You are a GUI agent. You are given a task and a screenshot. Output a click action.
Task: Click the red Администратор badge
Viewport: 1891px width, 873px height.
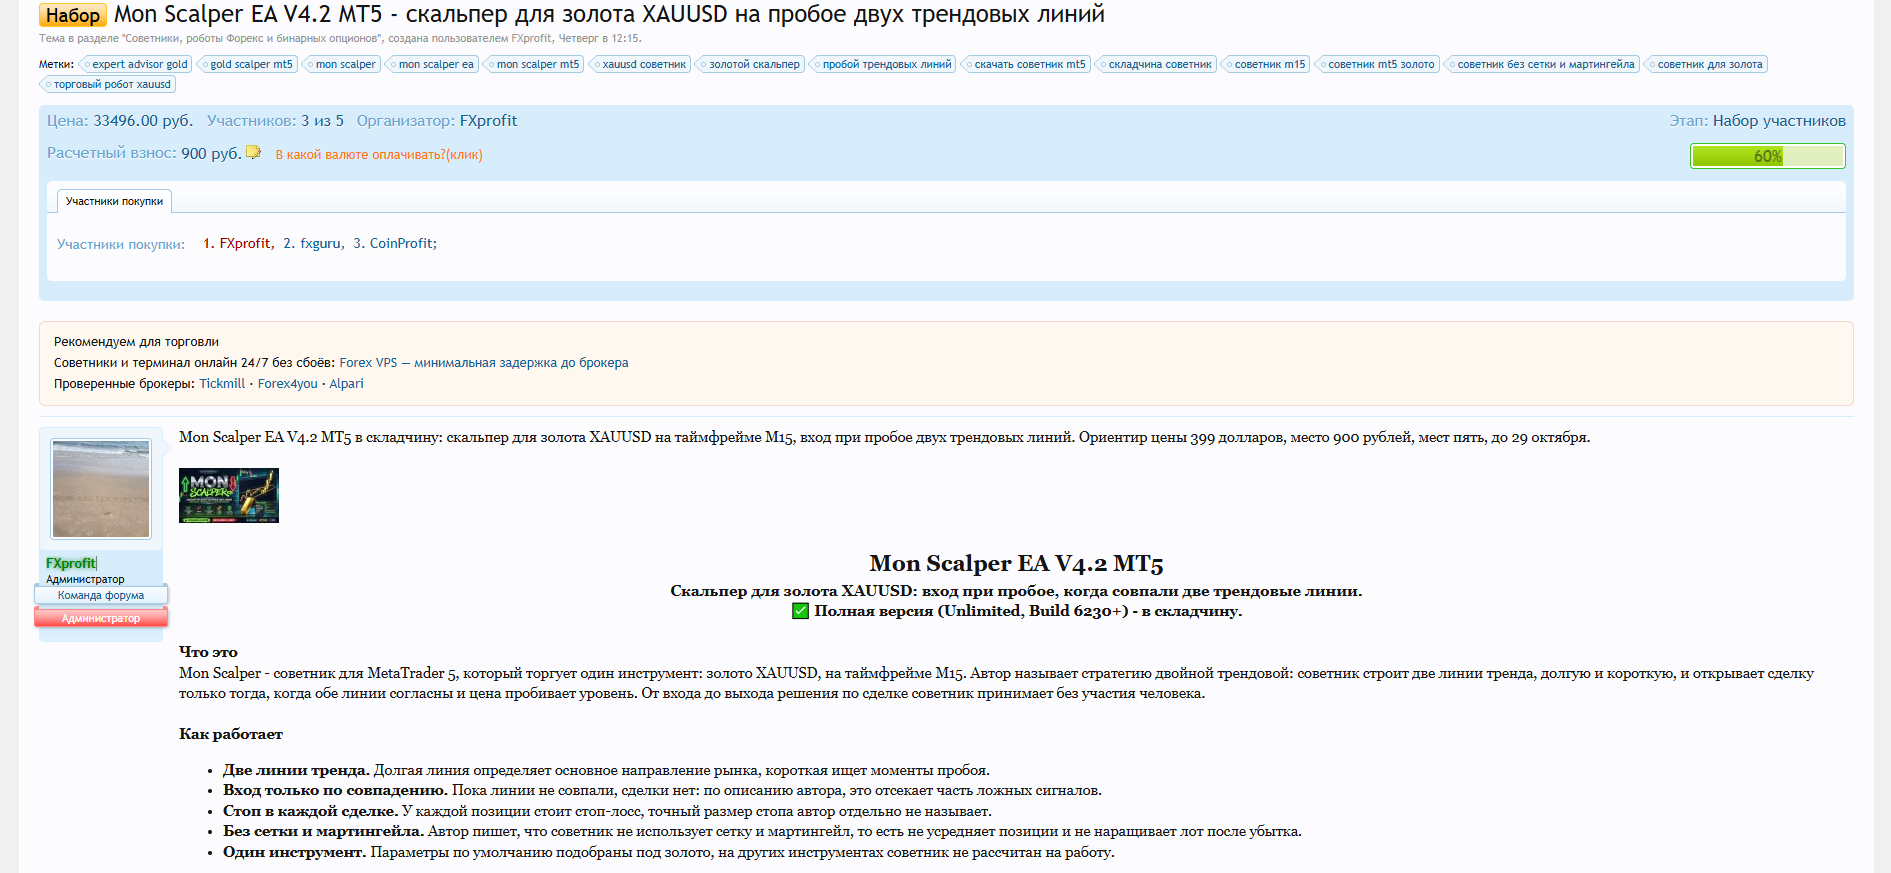[101, 618]
